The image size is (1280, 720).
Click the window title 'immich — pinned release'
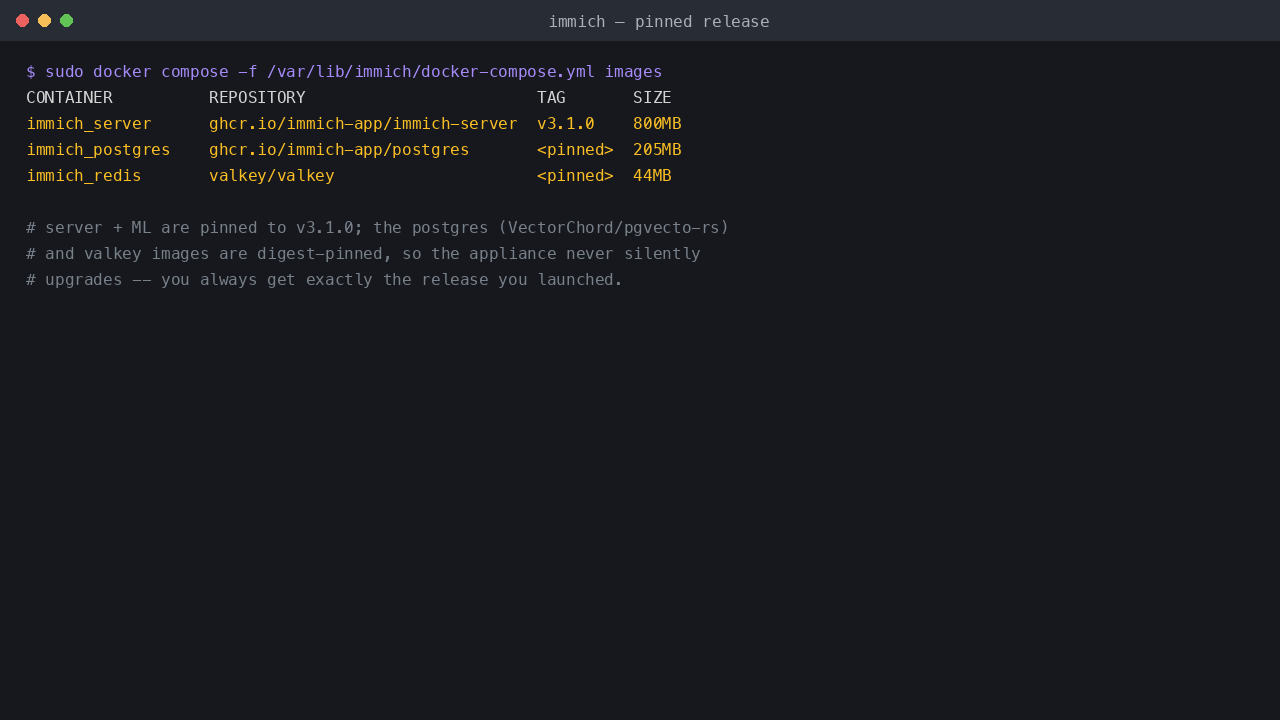click(x=659, y=21)
